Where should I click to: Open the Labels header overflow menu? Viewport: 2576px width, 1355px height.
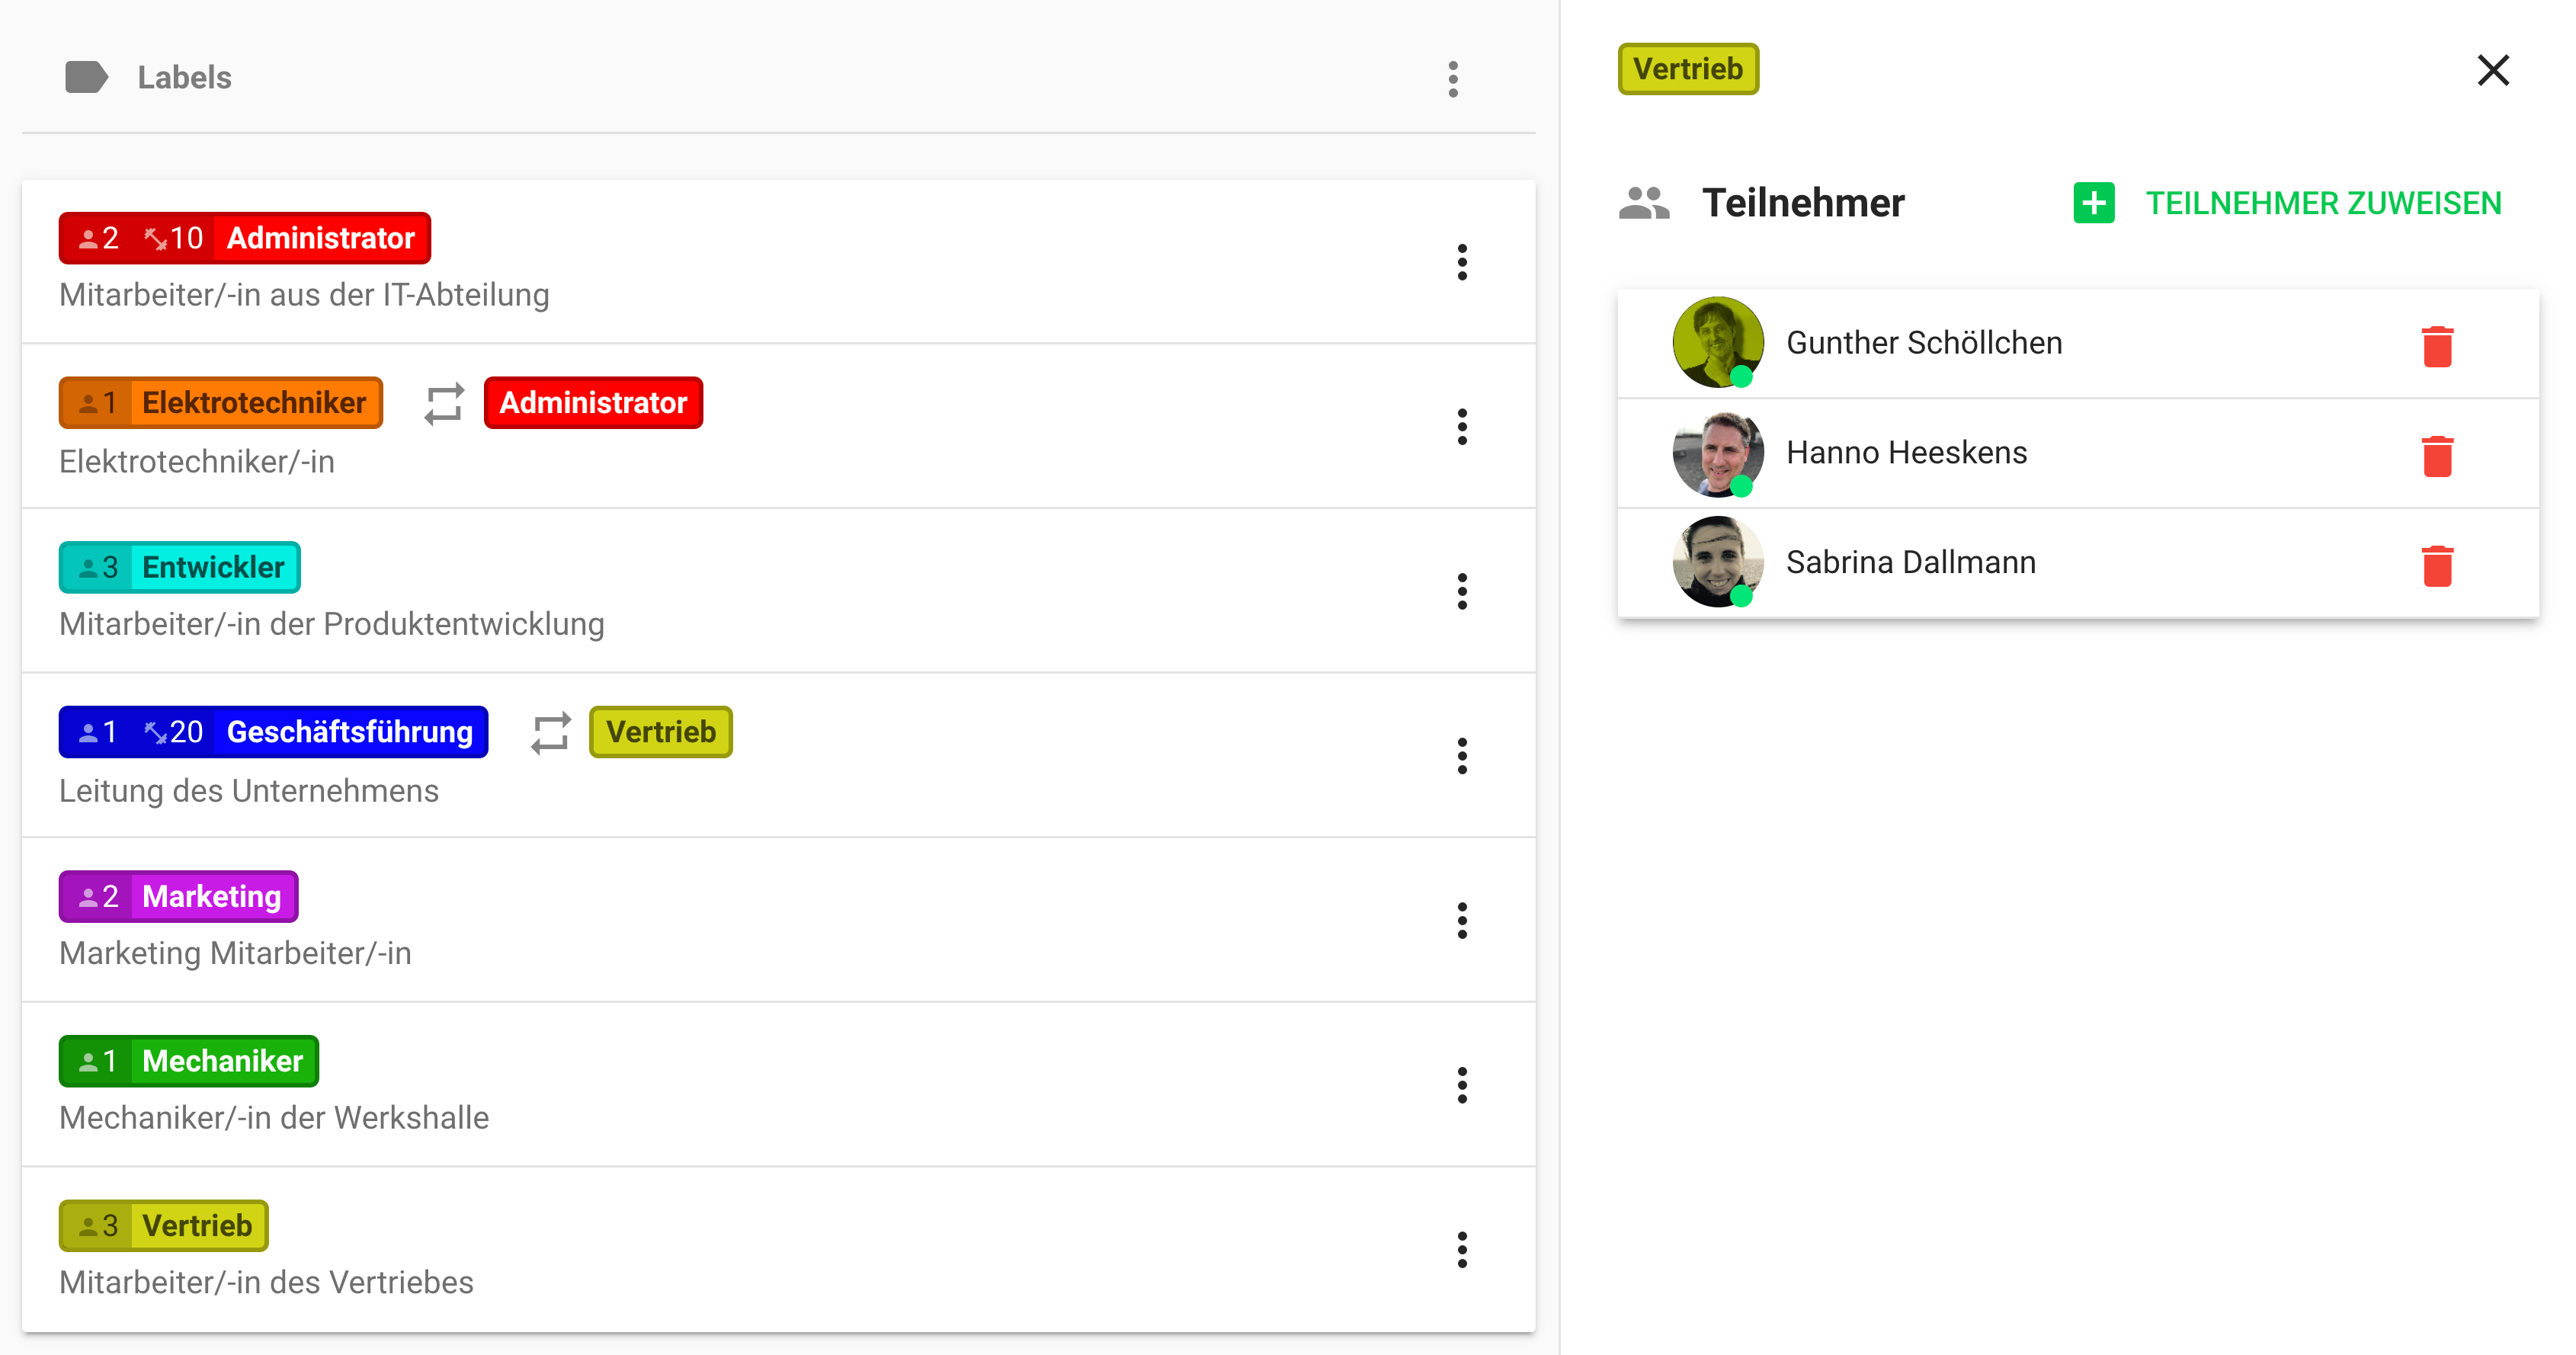coord(1453,79)
